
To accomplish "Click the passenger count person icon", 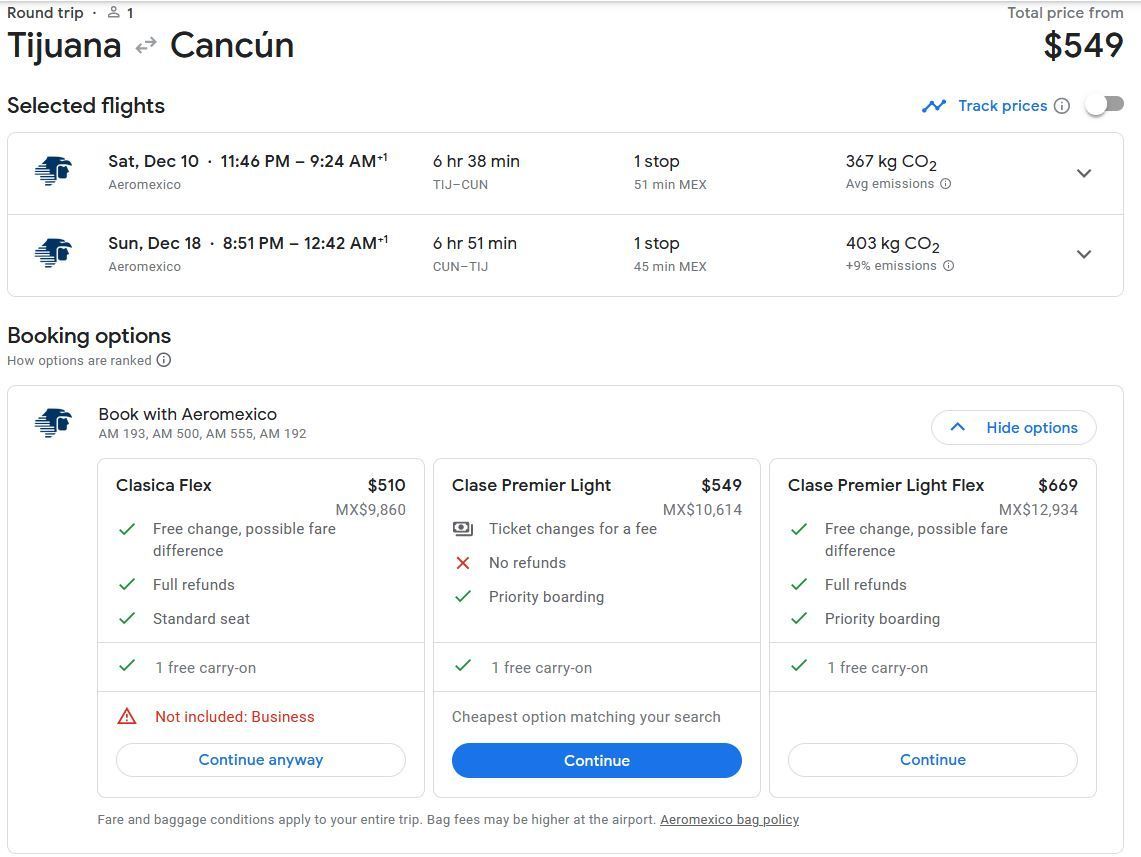I will coord(114,12).
